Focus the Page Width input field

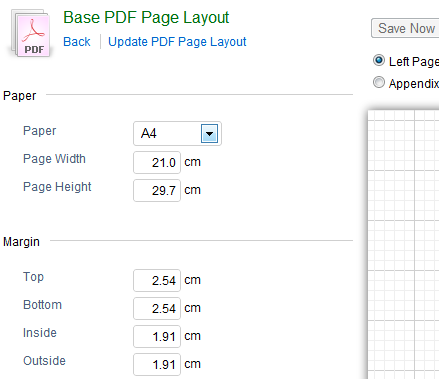pos(157,163)
